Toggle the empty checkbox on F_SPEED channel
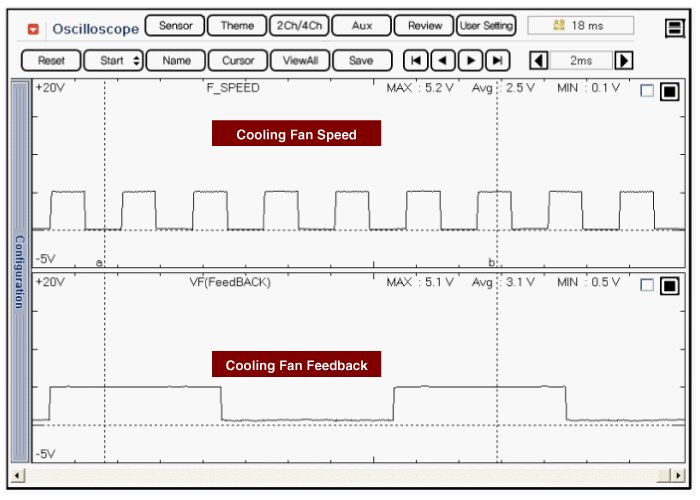Screen dimensions: 700x500 click(647, 91)
